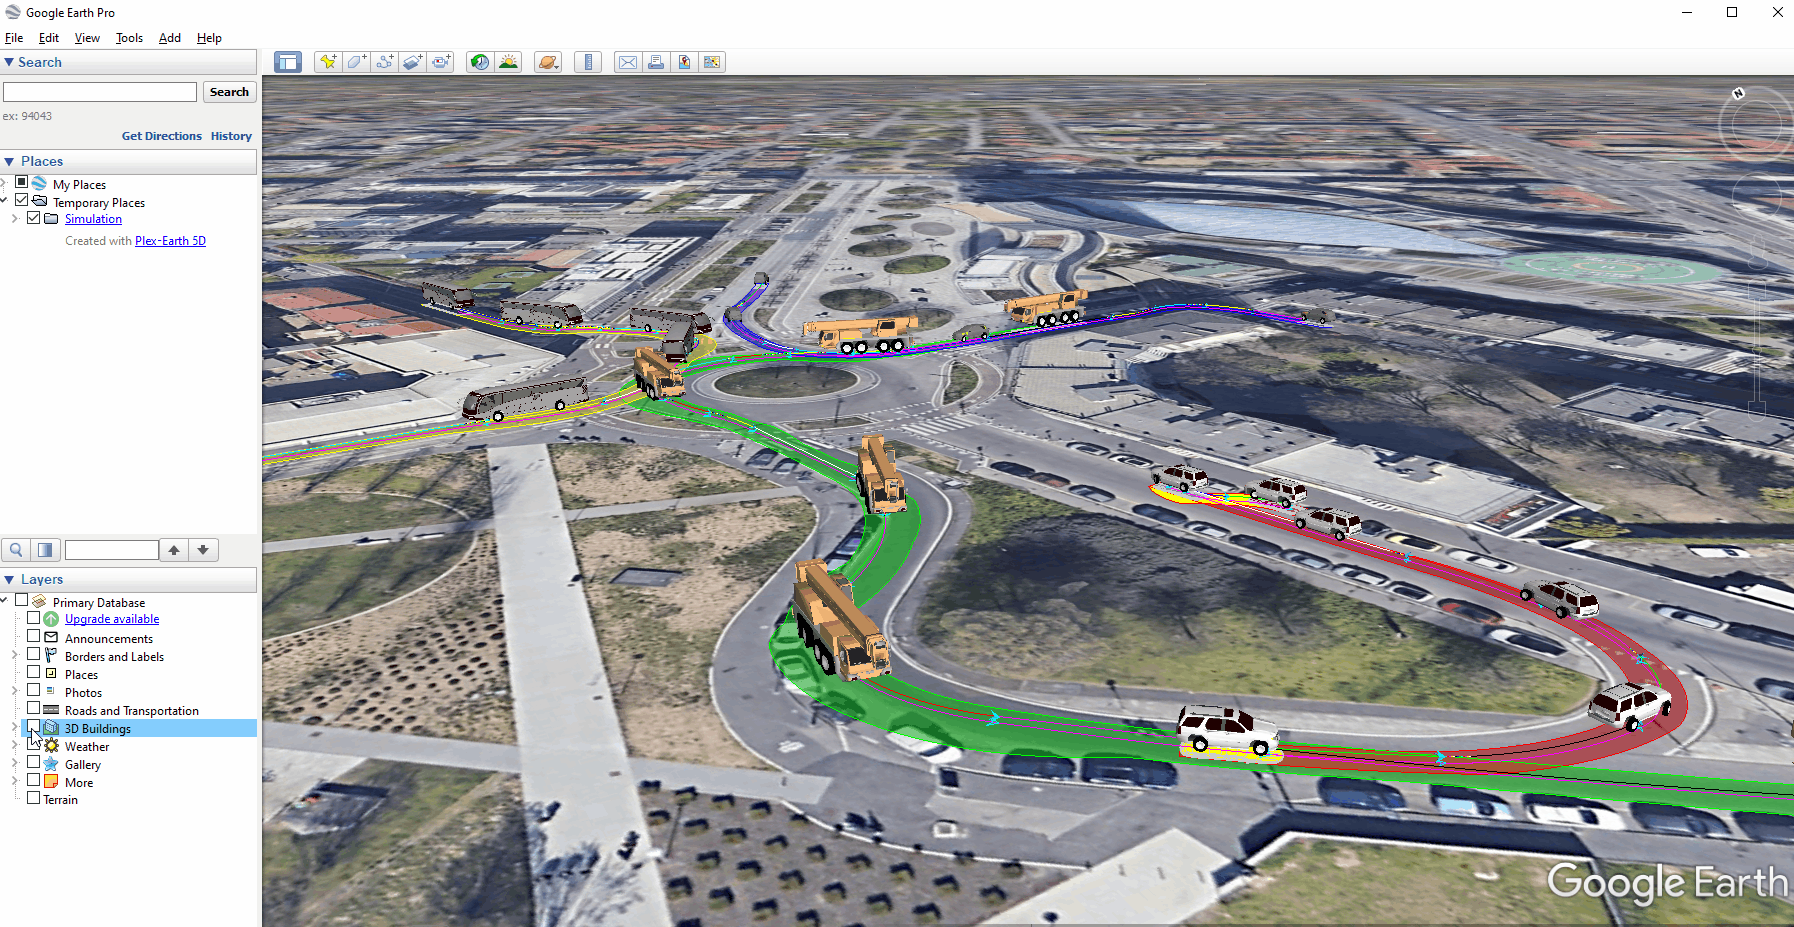Screen dimensions: 1794x927
Task: Enable Roads and Transportation checkbox
Action: 33,708
